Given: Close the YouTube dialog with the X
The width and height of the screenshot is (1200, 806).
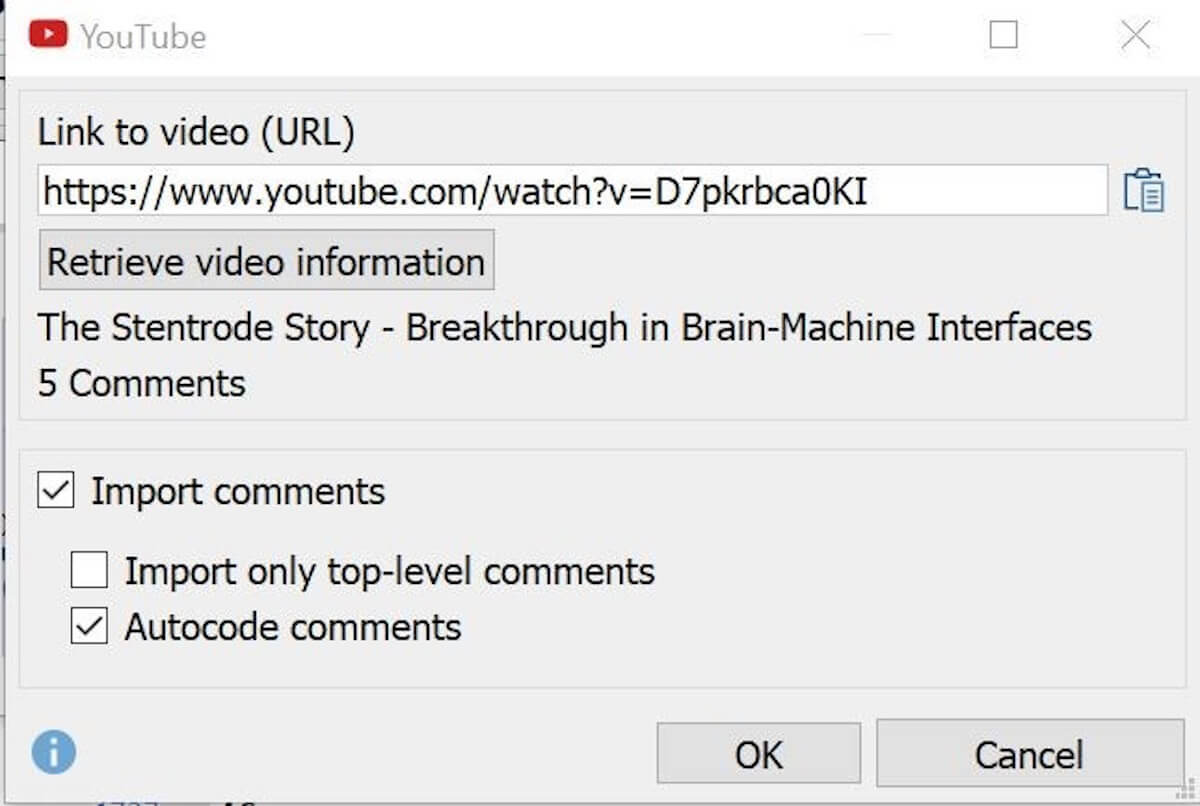Looking at the screenshot, I should coord(1135,35).
